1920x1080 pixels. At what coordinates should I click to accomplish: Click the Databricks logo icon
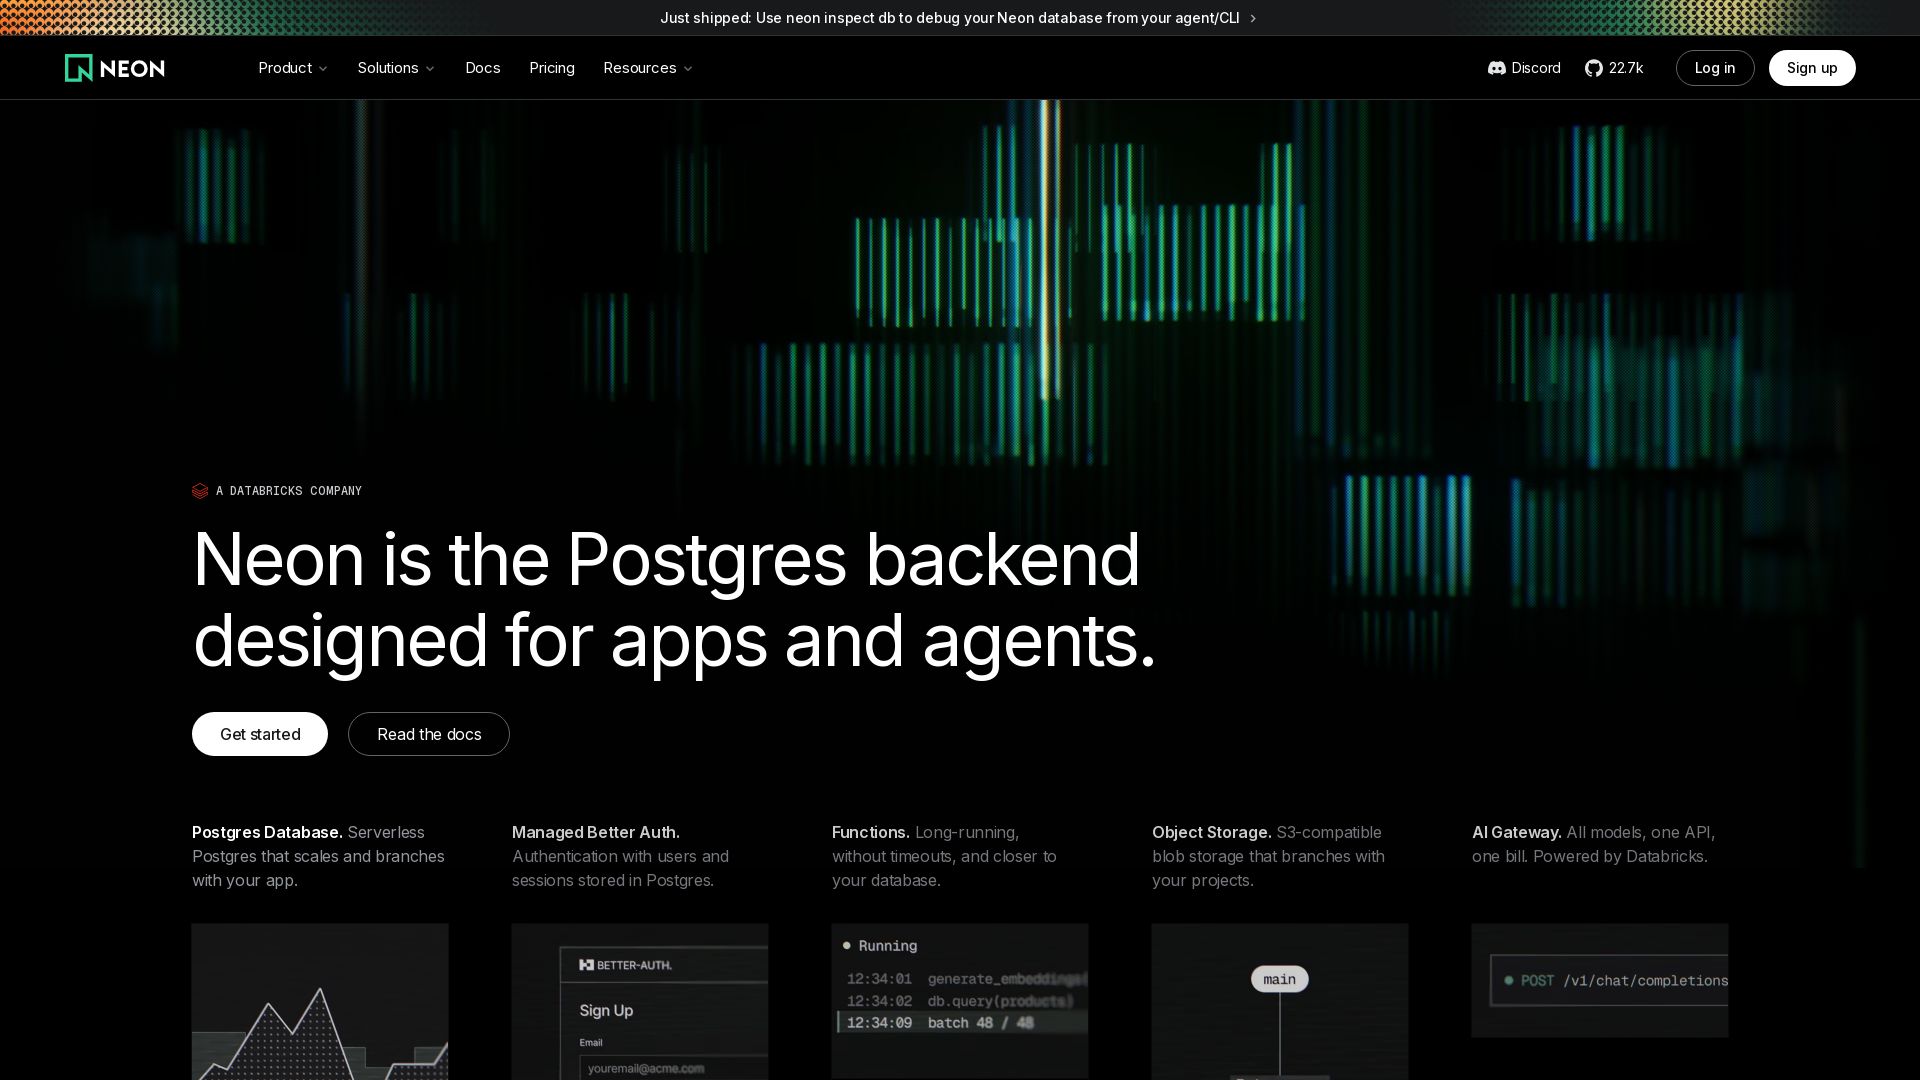200,491
